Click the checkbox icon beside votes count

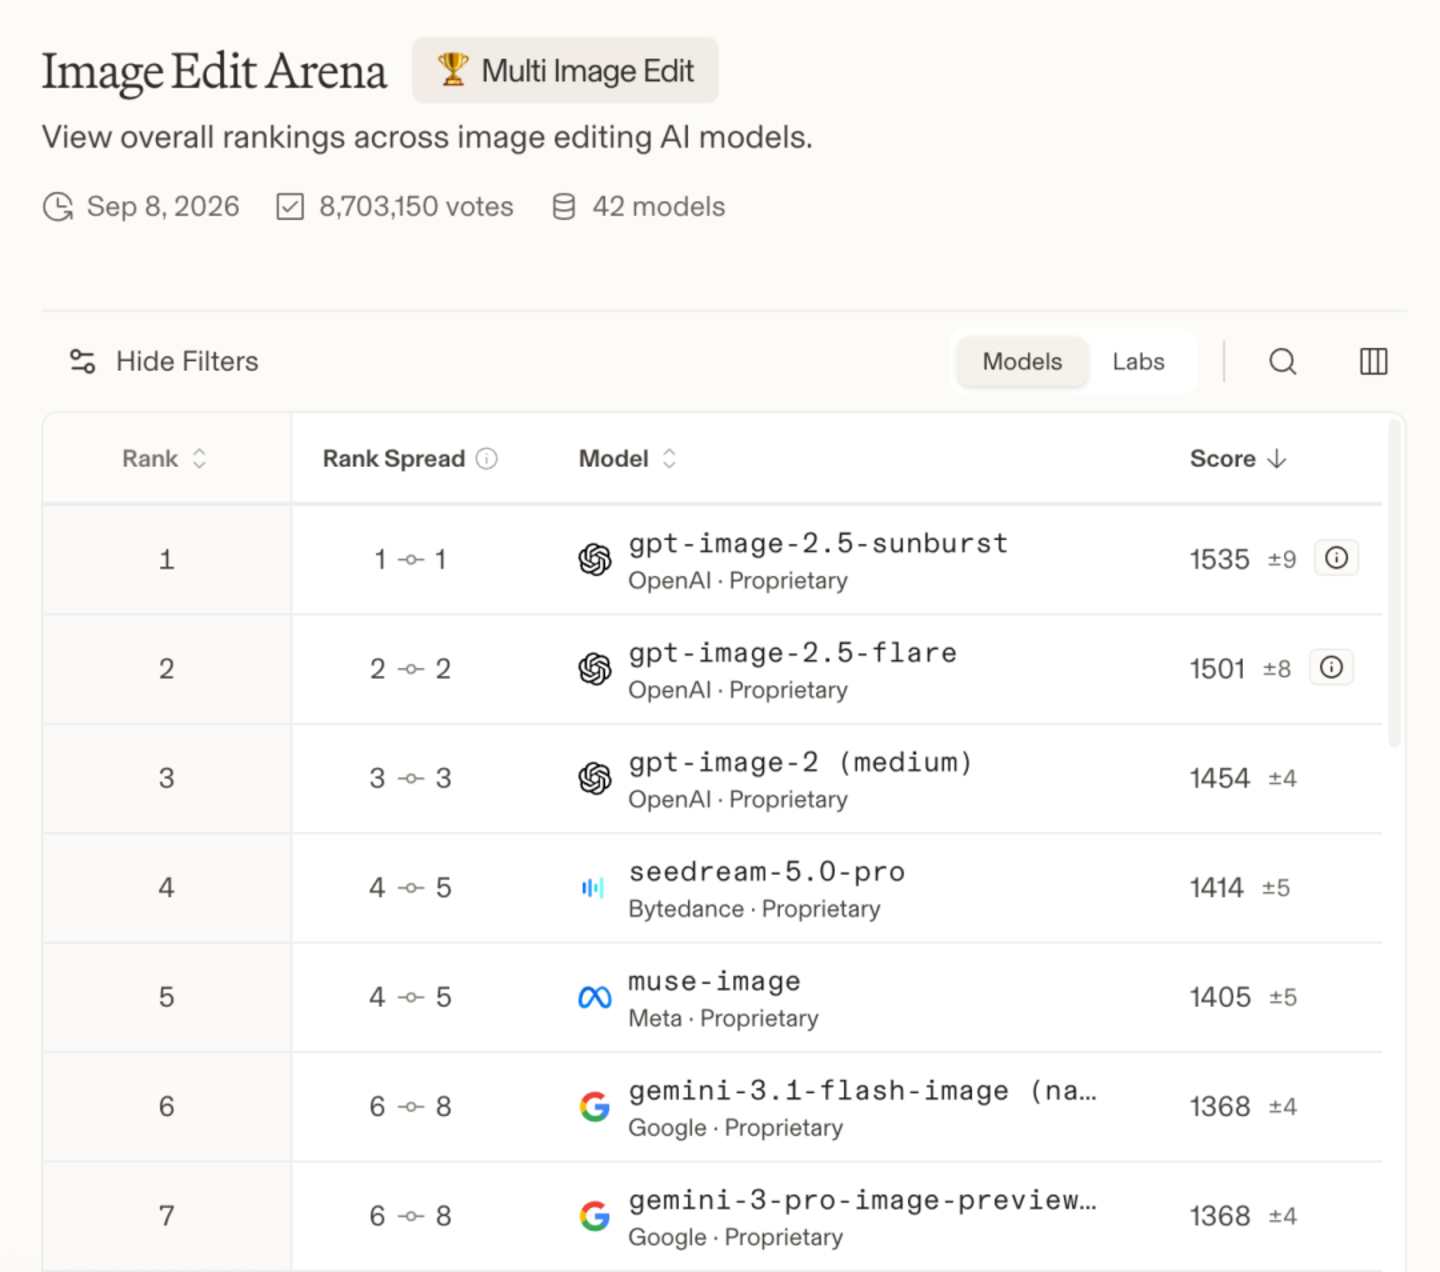coord(290,207)
